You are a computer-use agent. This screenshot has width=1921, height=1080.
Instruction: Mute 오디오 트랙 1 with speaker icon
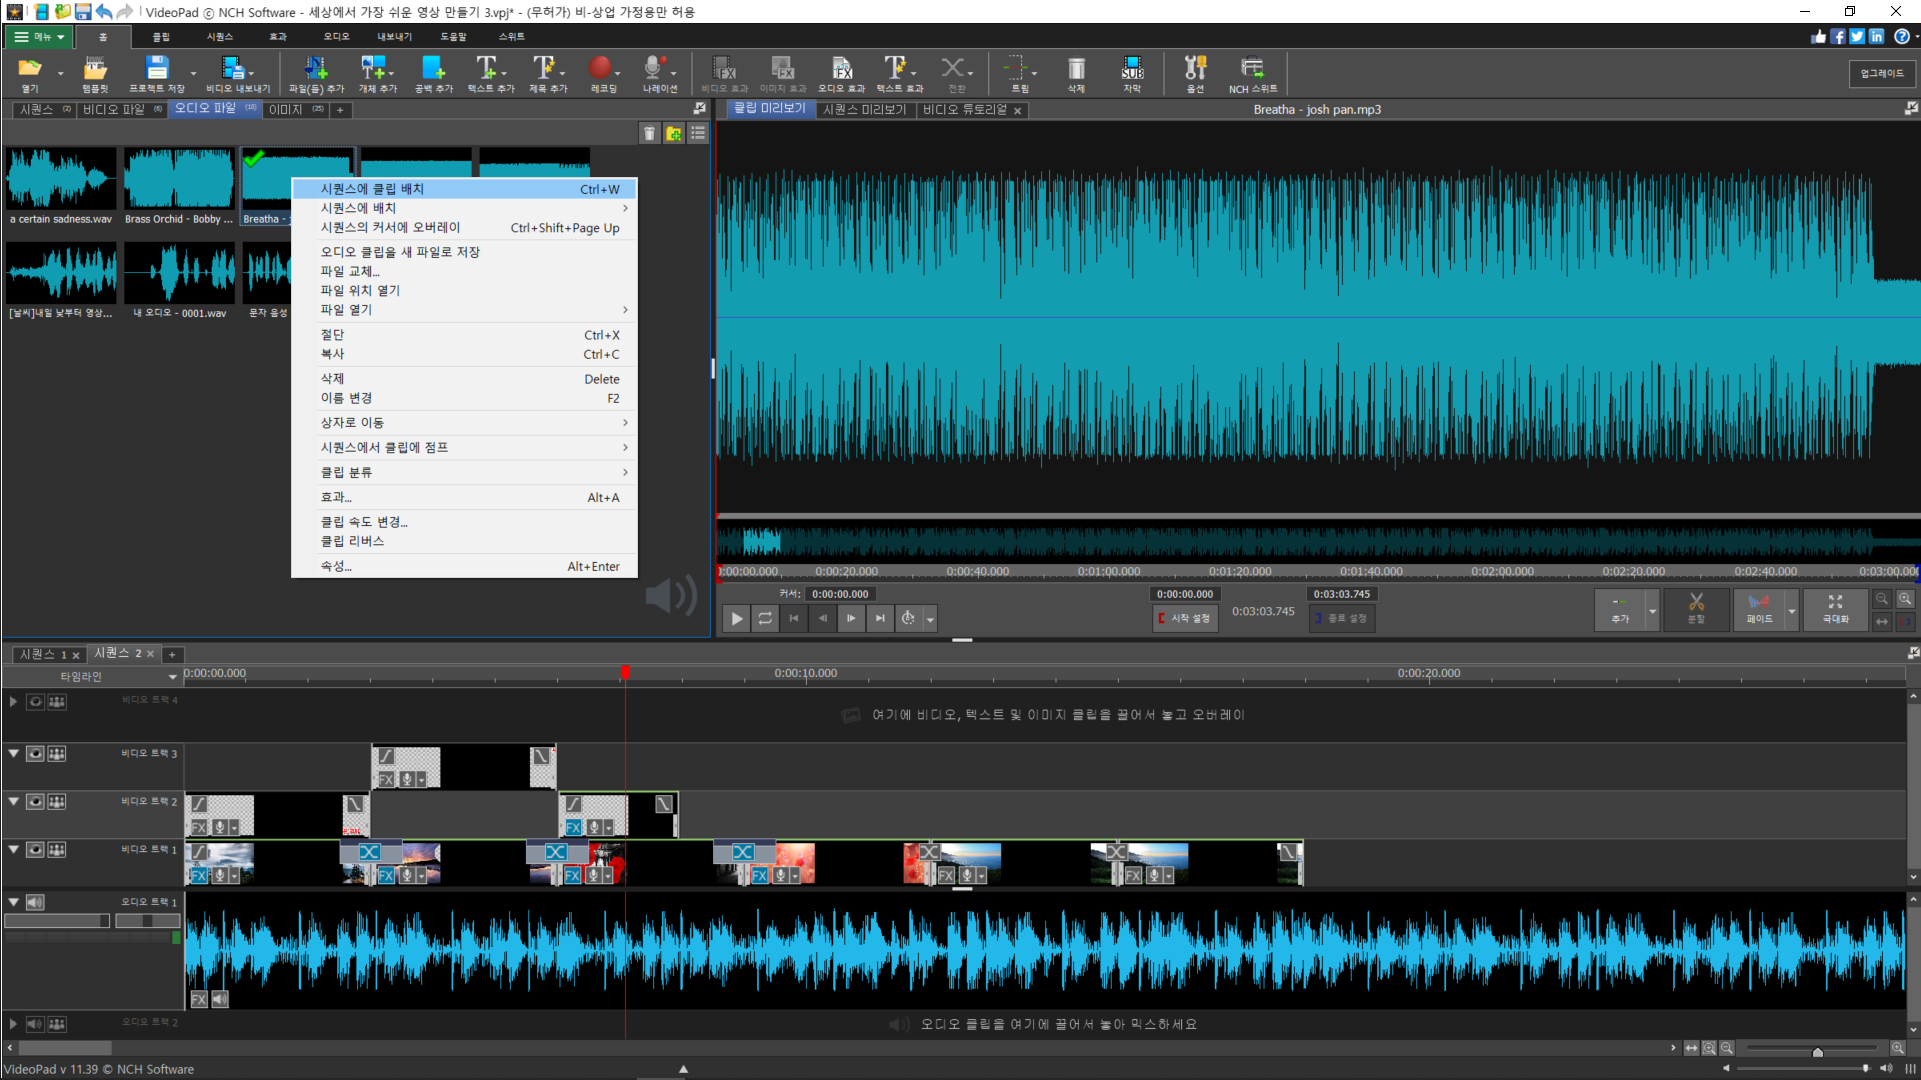35,902
